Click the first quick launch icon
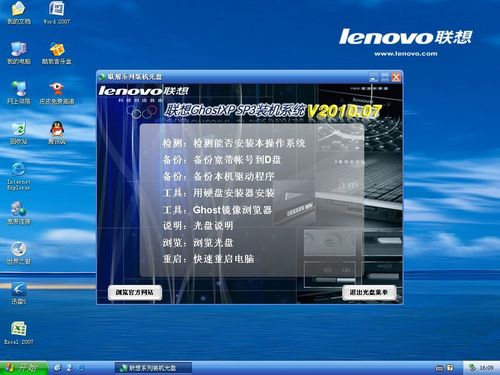The image size is (500, 375). pos(58,368)
